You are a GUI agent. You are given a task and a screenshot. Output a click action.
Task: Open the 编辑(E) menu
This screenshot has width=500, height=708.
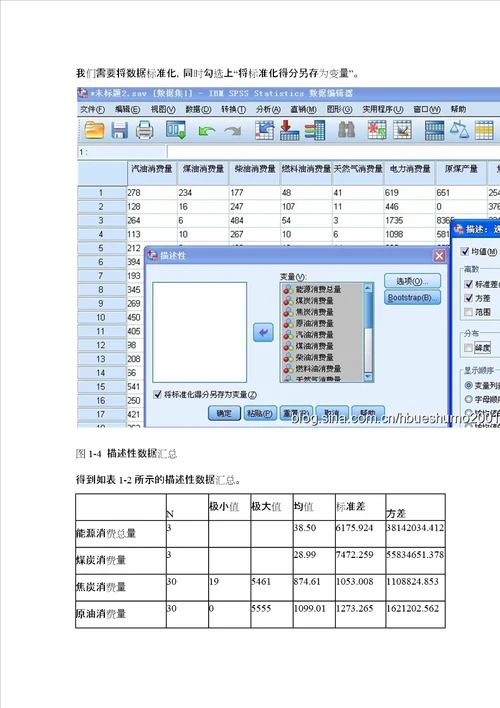[127, 109]
